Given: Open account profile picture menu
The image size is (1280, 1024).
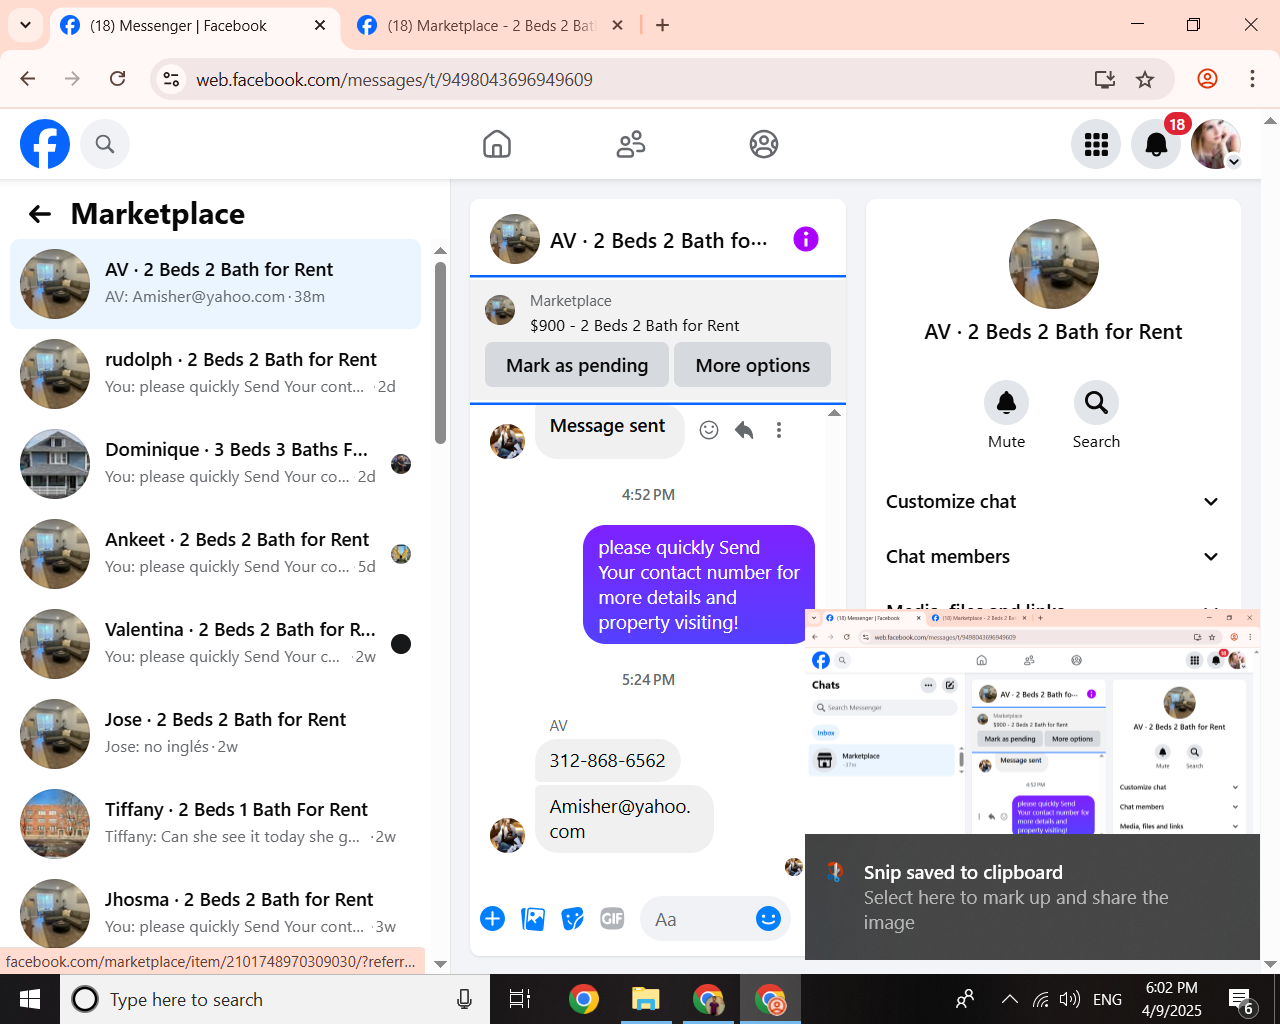Looking at the screenshot, I should (1216, 144).
